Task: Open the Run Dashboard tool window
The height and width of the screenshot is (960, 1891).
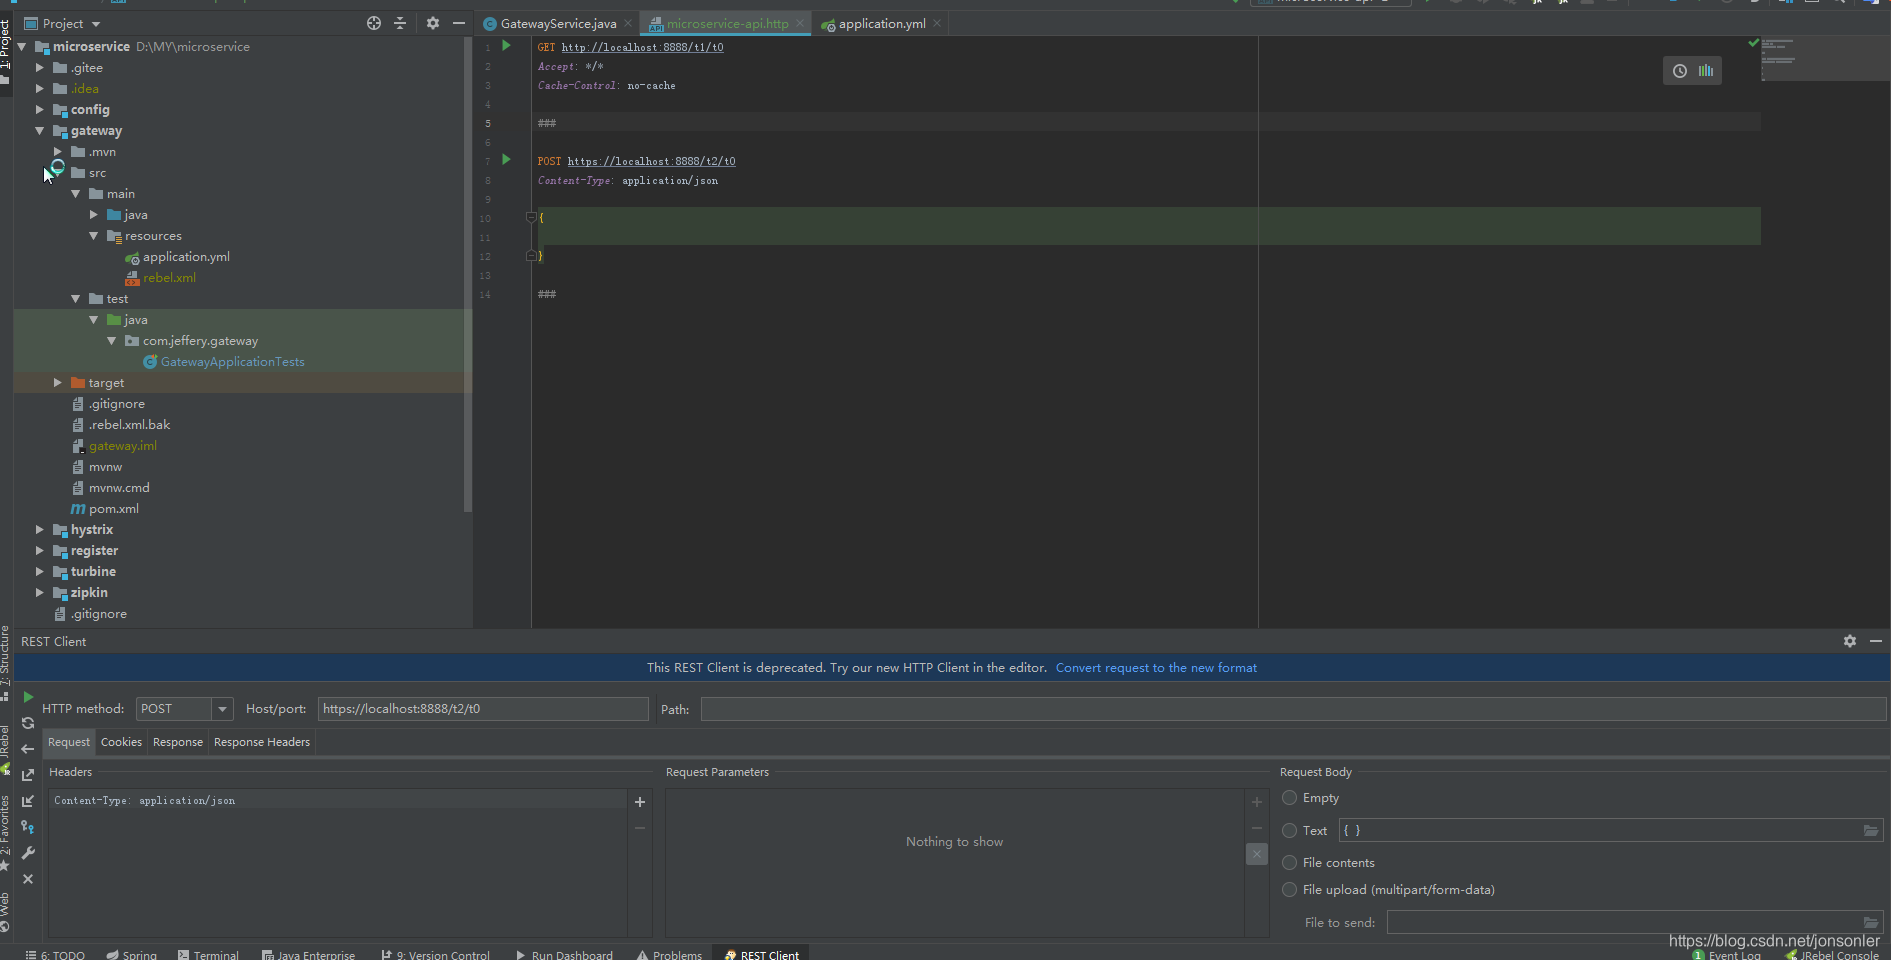Action: 564,955
